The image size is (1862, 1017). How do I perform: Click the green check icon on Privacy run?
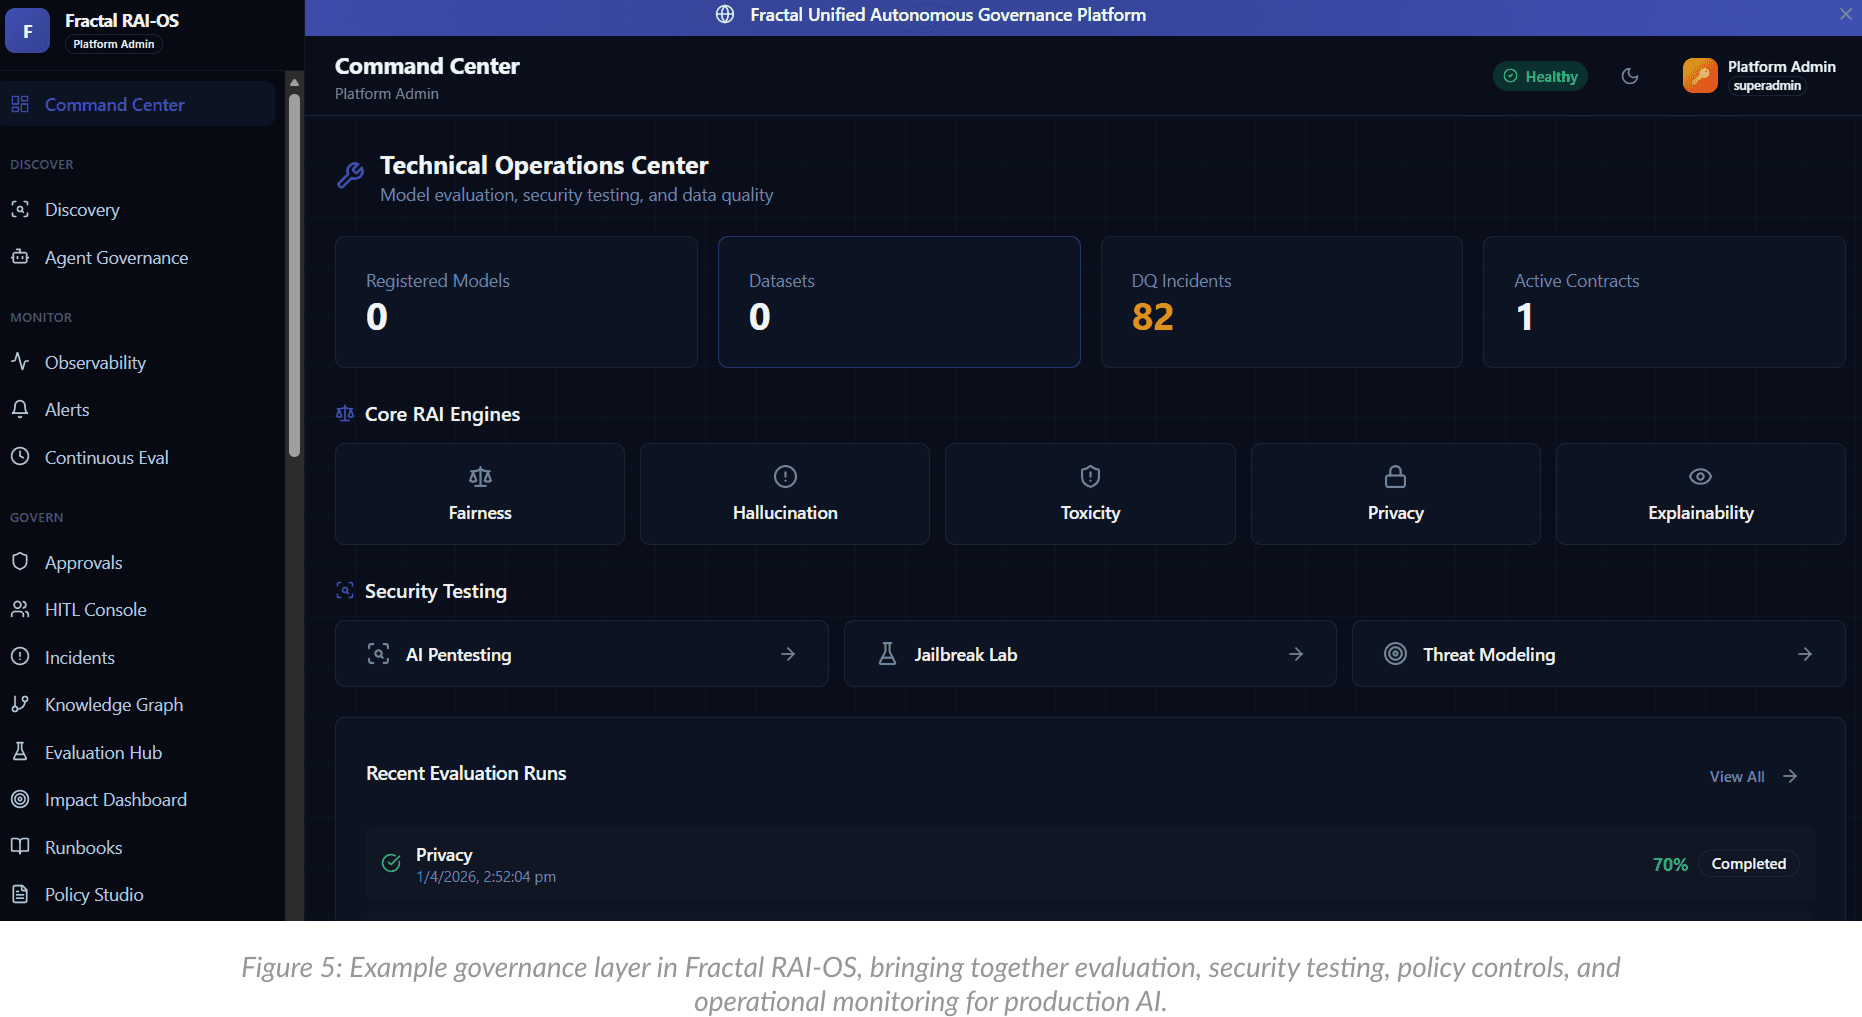(x=391, y=863)
